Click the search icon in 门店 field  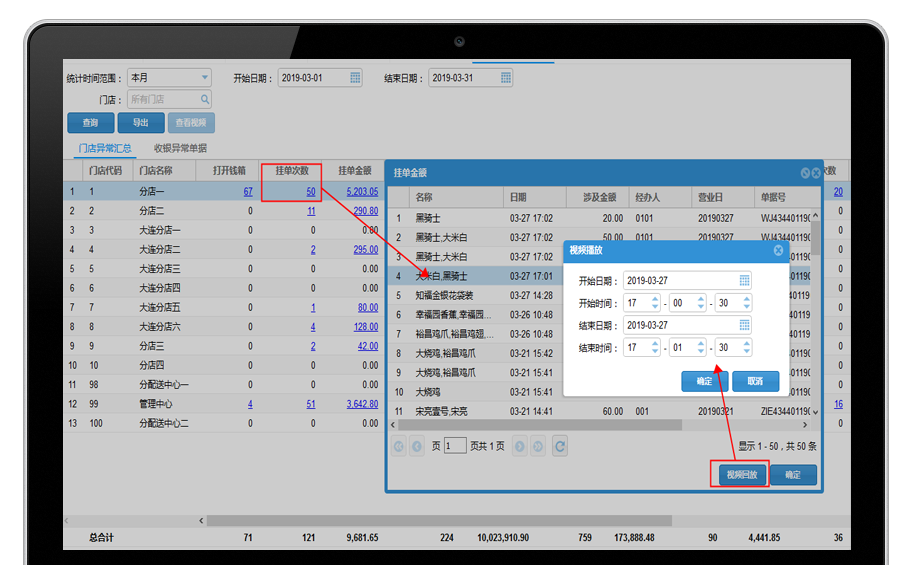coord(205,99)
